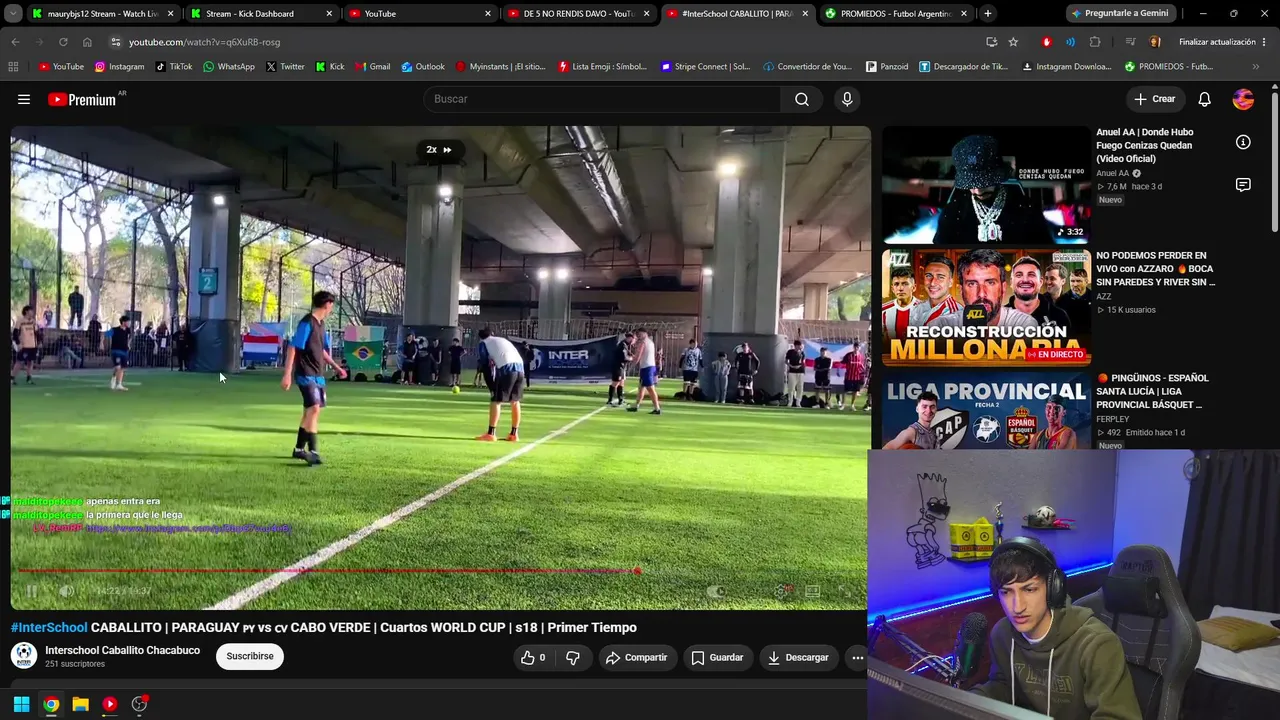Bookmark this page with the star icon
The image size is (1280, 720).
coord(1013,42)
